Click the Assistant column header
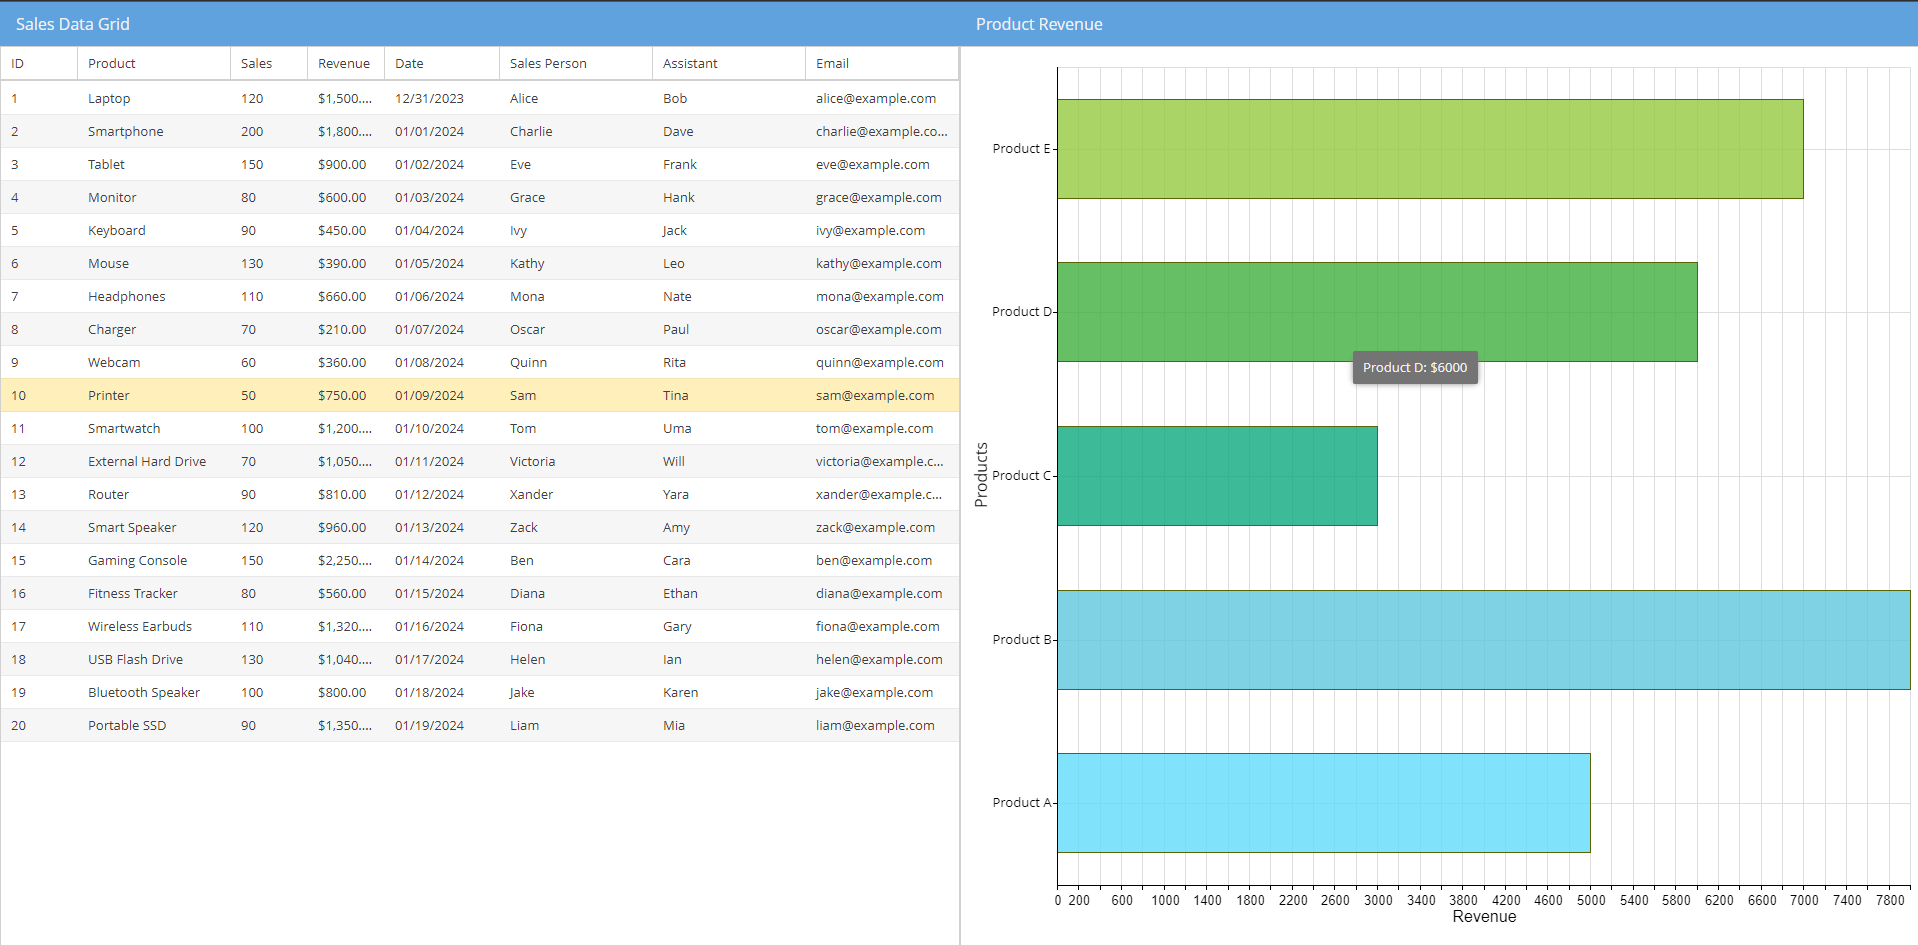Viewport: 1918px width, 945px height. pos(729,63)
